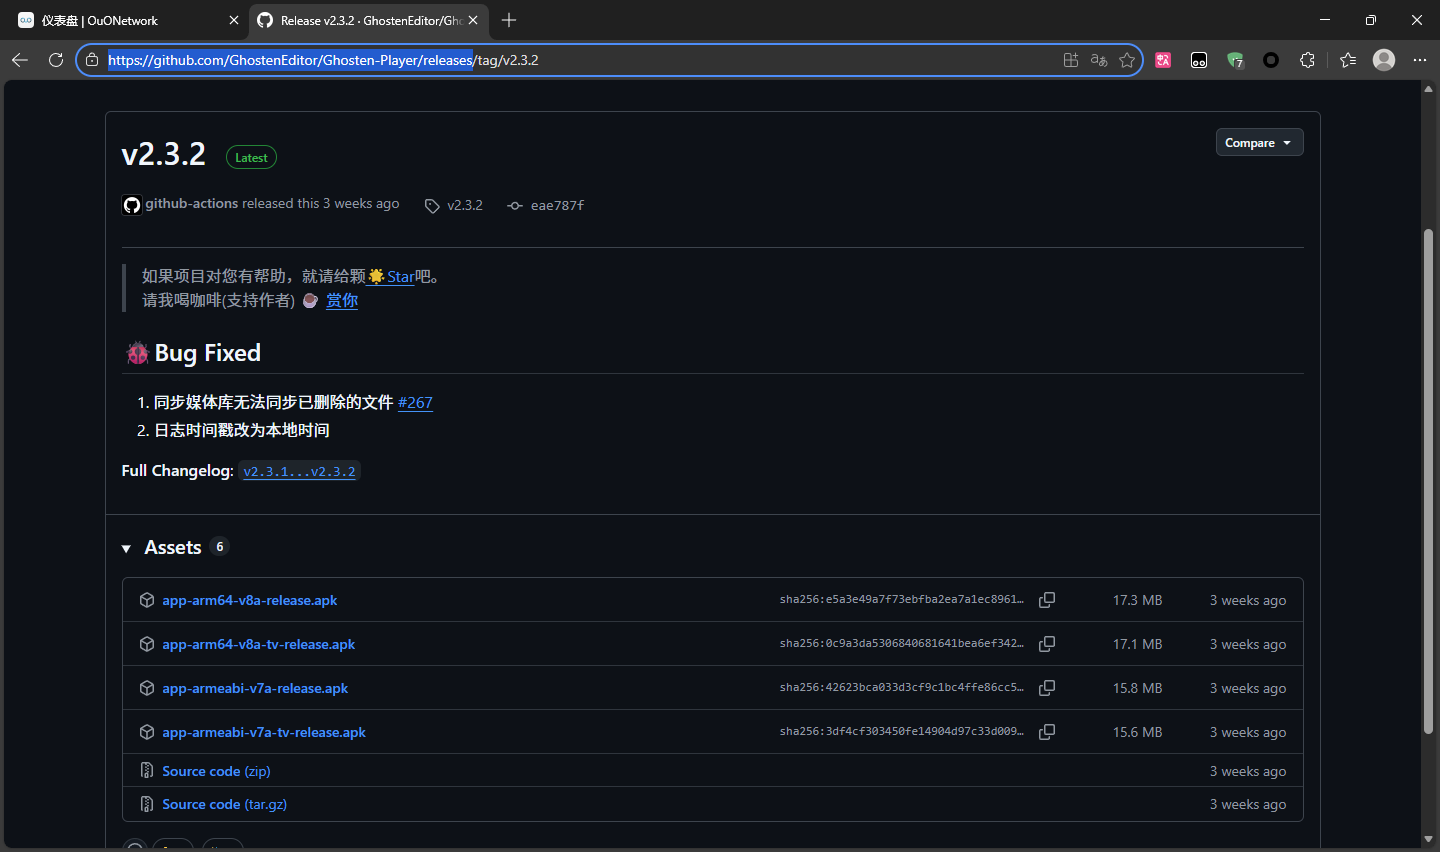The image size is (1440, 852).
Task: Click the browser refresh icon
Action: tap(56, 60)
